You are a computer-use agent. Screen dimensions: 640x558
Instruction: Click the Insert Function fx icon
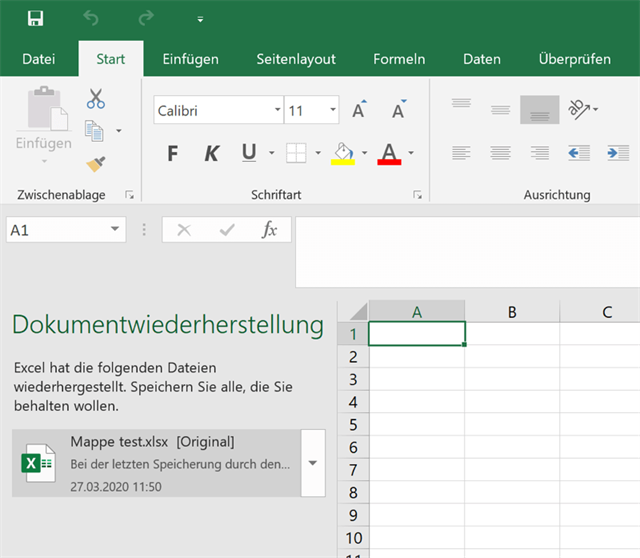pos(269,230)
